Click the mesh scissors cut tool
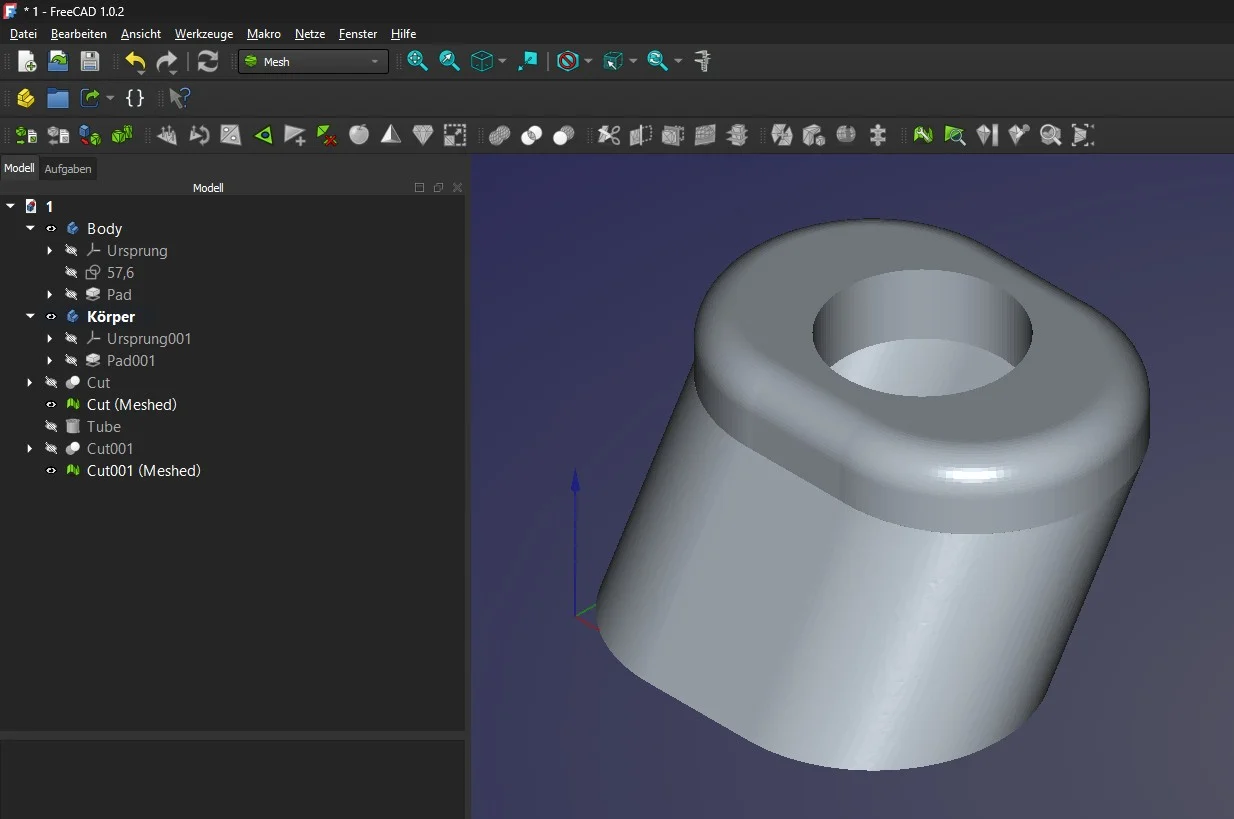This screenshot has width=1234, height=819. [x=609, y=135]
